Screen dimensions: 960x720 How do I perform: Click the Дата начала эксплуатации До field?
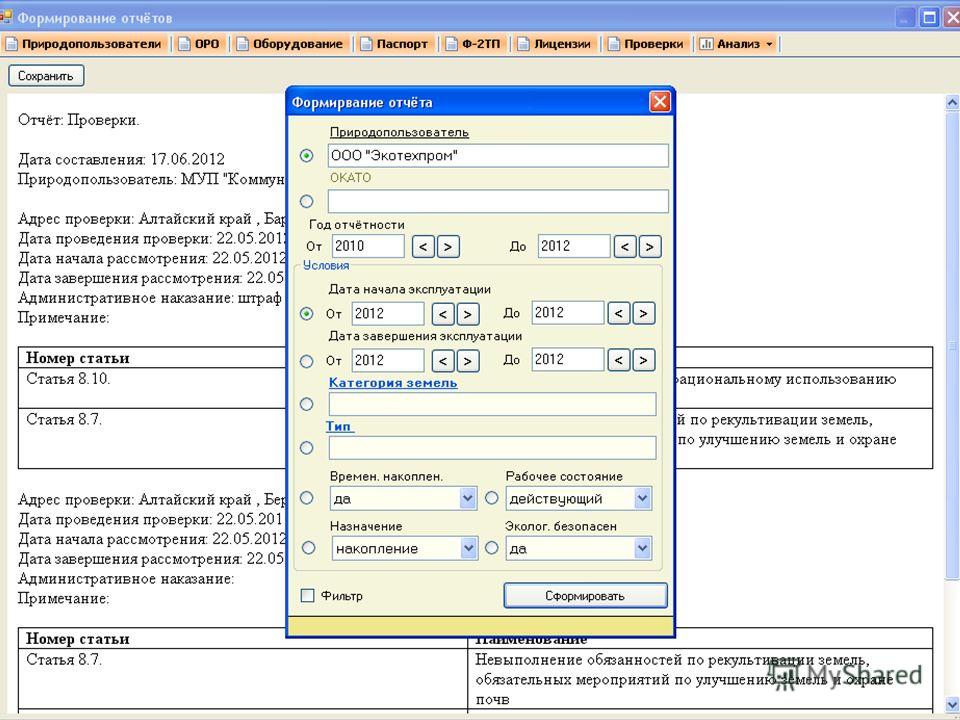click(568, 313)
